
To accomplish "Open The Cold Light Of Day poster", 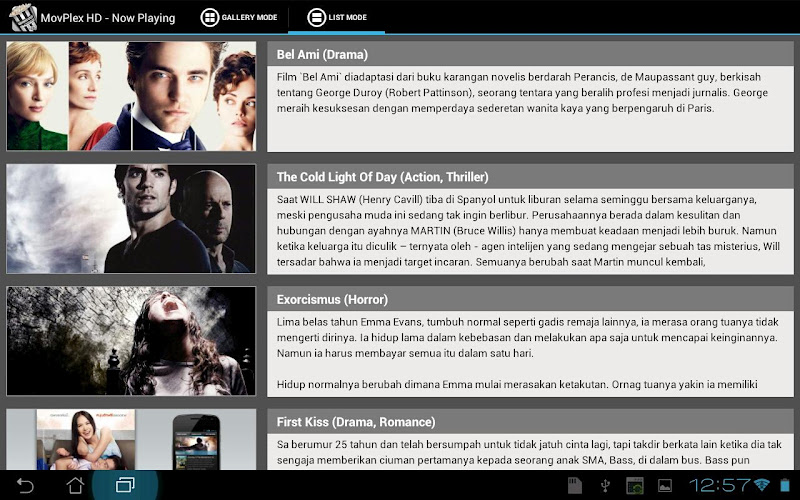I will click(x=131, y=218).
